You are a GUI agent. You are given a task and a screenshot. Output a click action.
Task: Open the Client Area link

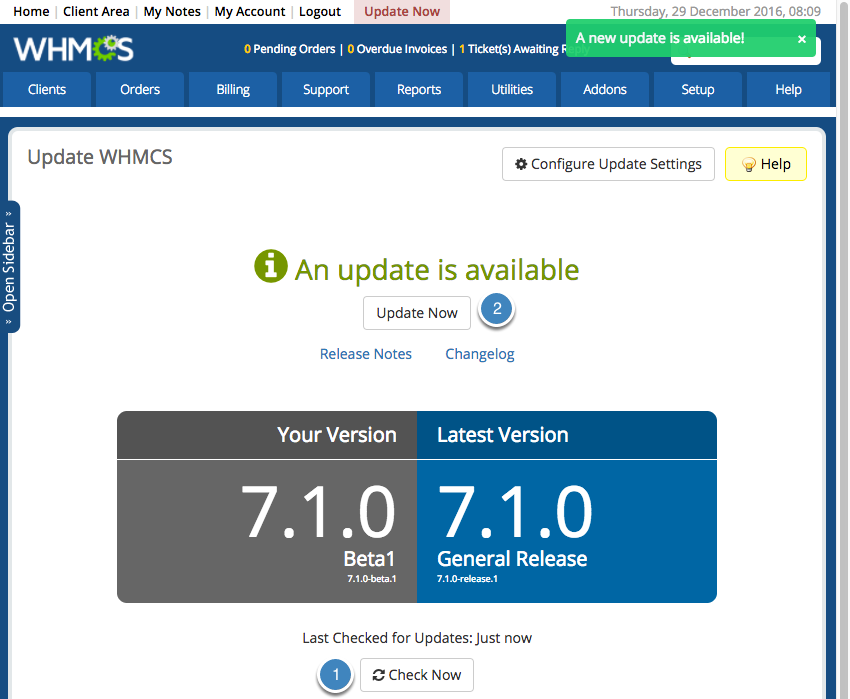pyautogui.click(x=96, y=11)
